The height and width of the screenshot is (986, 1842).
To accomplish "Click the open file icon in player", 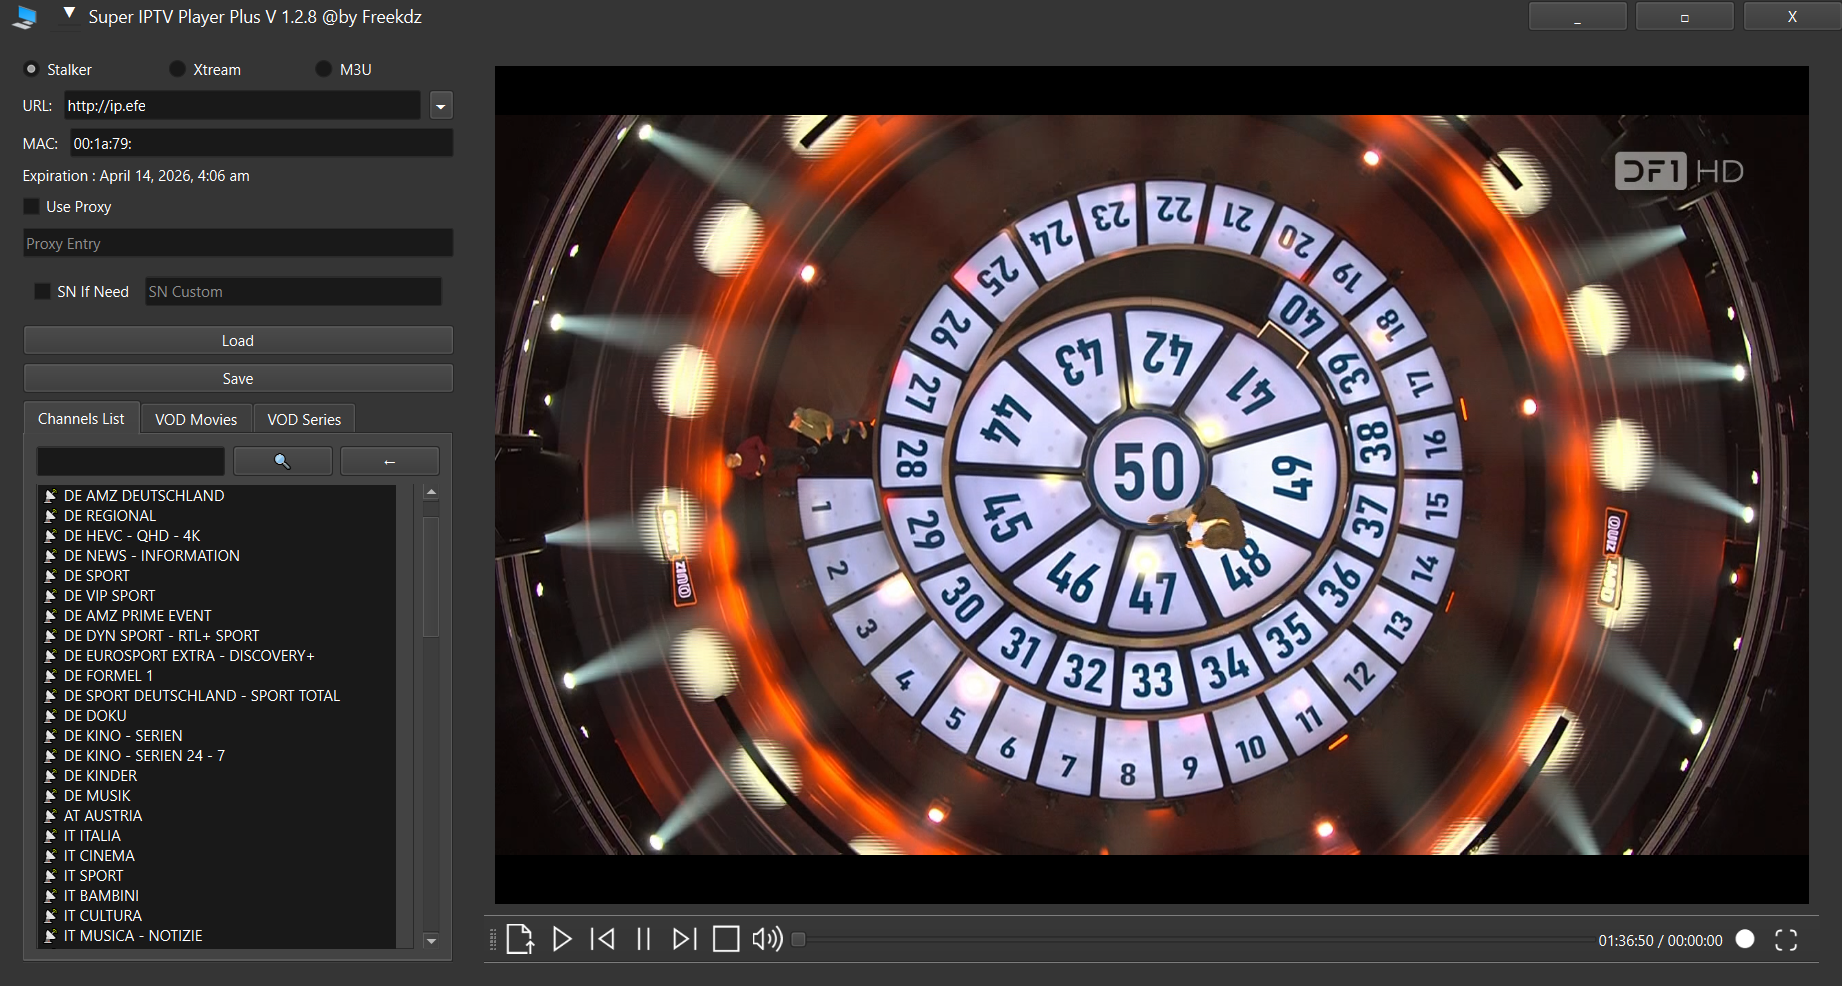I will (520, 939).
